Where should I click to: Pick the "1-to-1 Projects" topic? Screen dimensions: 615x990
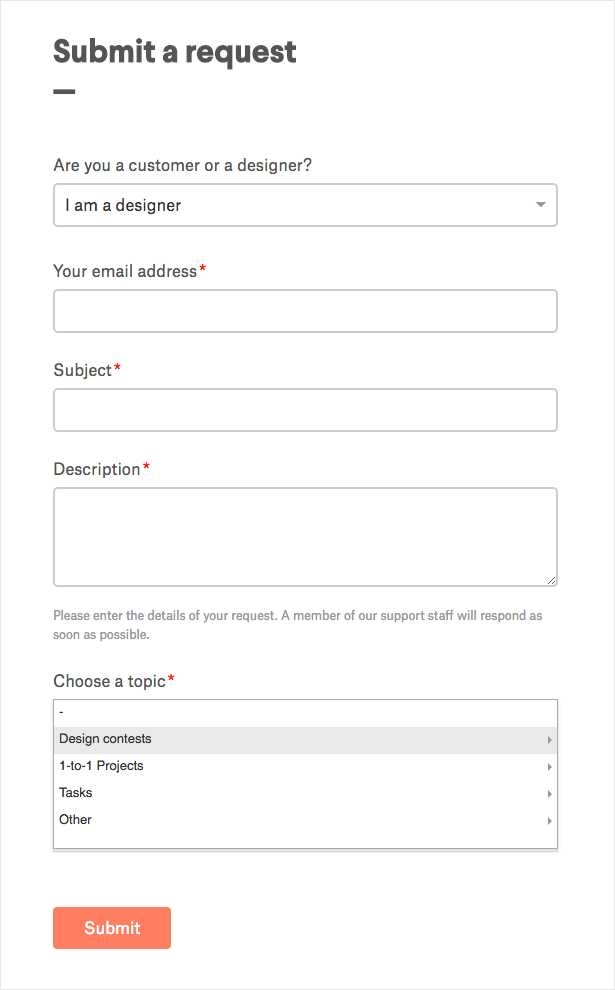[x=101, y=766]
